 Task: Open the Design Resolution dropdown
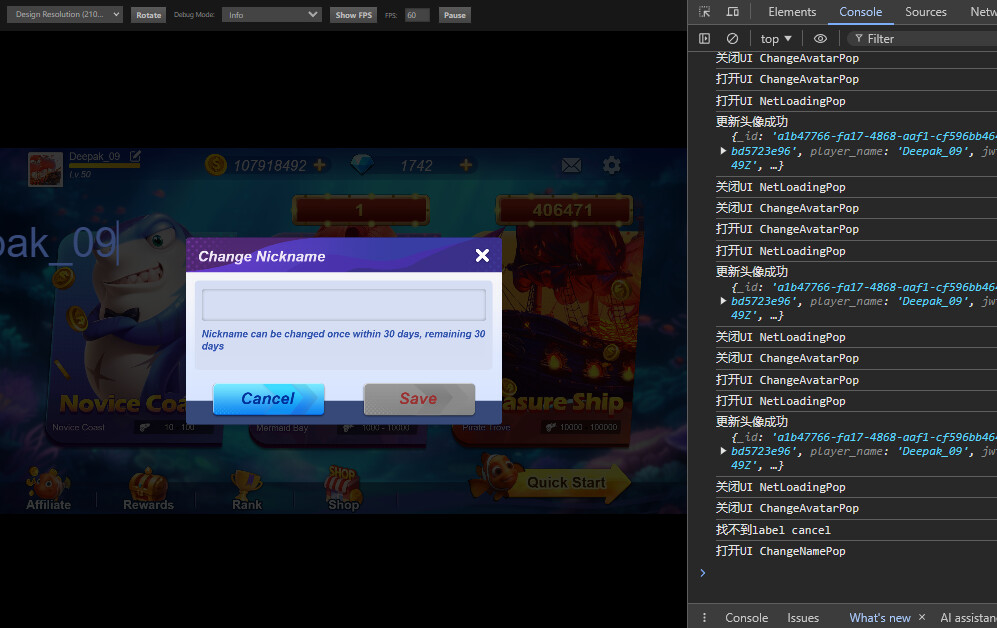pos(64,15)
